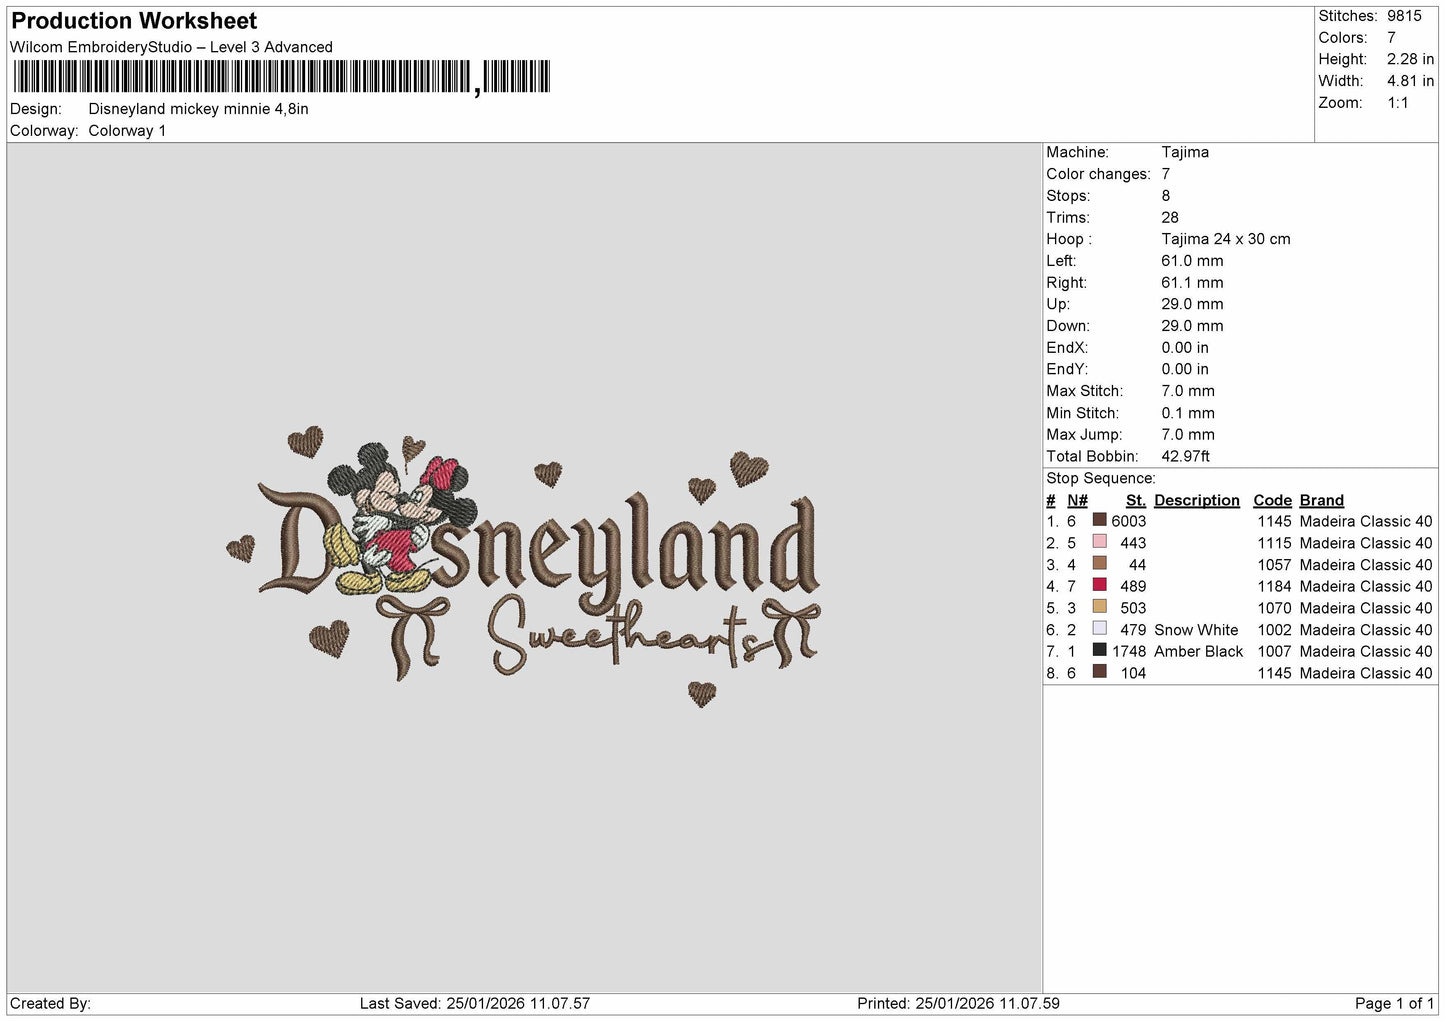The width and height of the screenshot is (1445, 1021).
Task: Click the Code column header
Action: click(1272, 500)
